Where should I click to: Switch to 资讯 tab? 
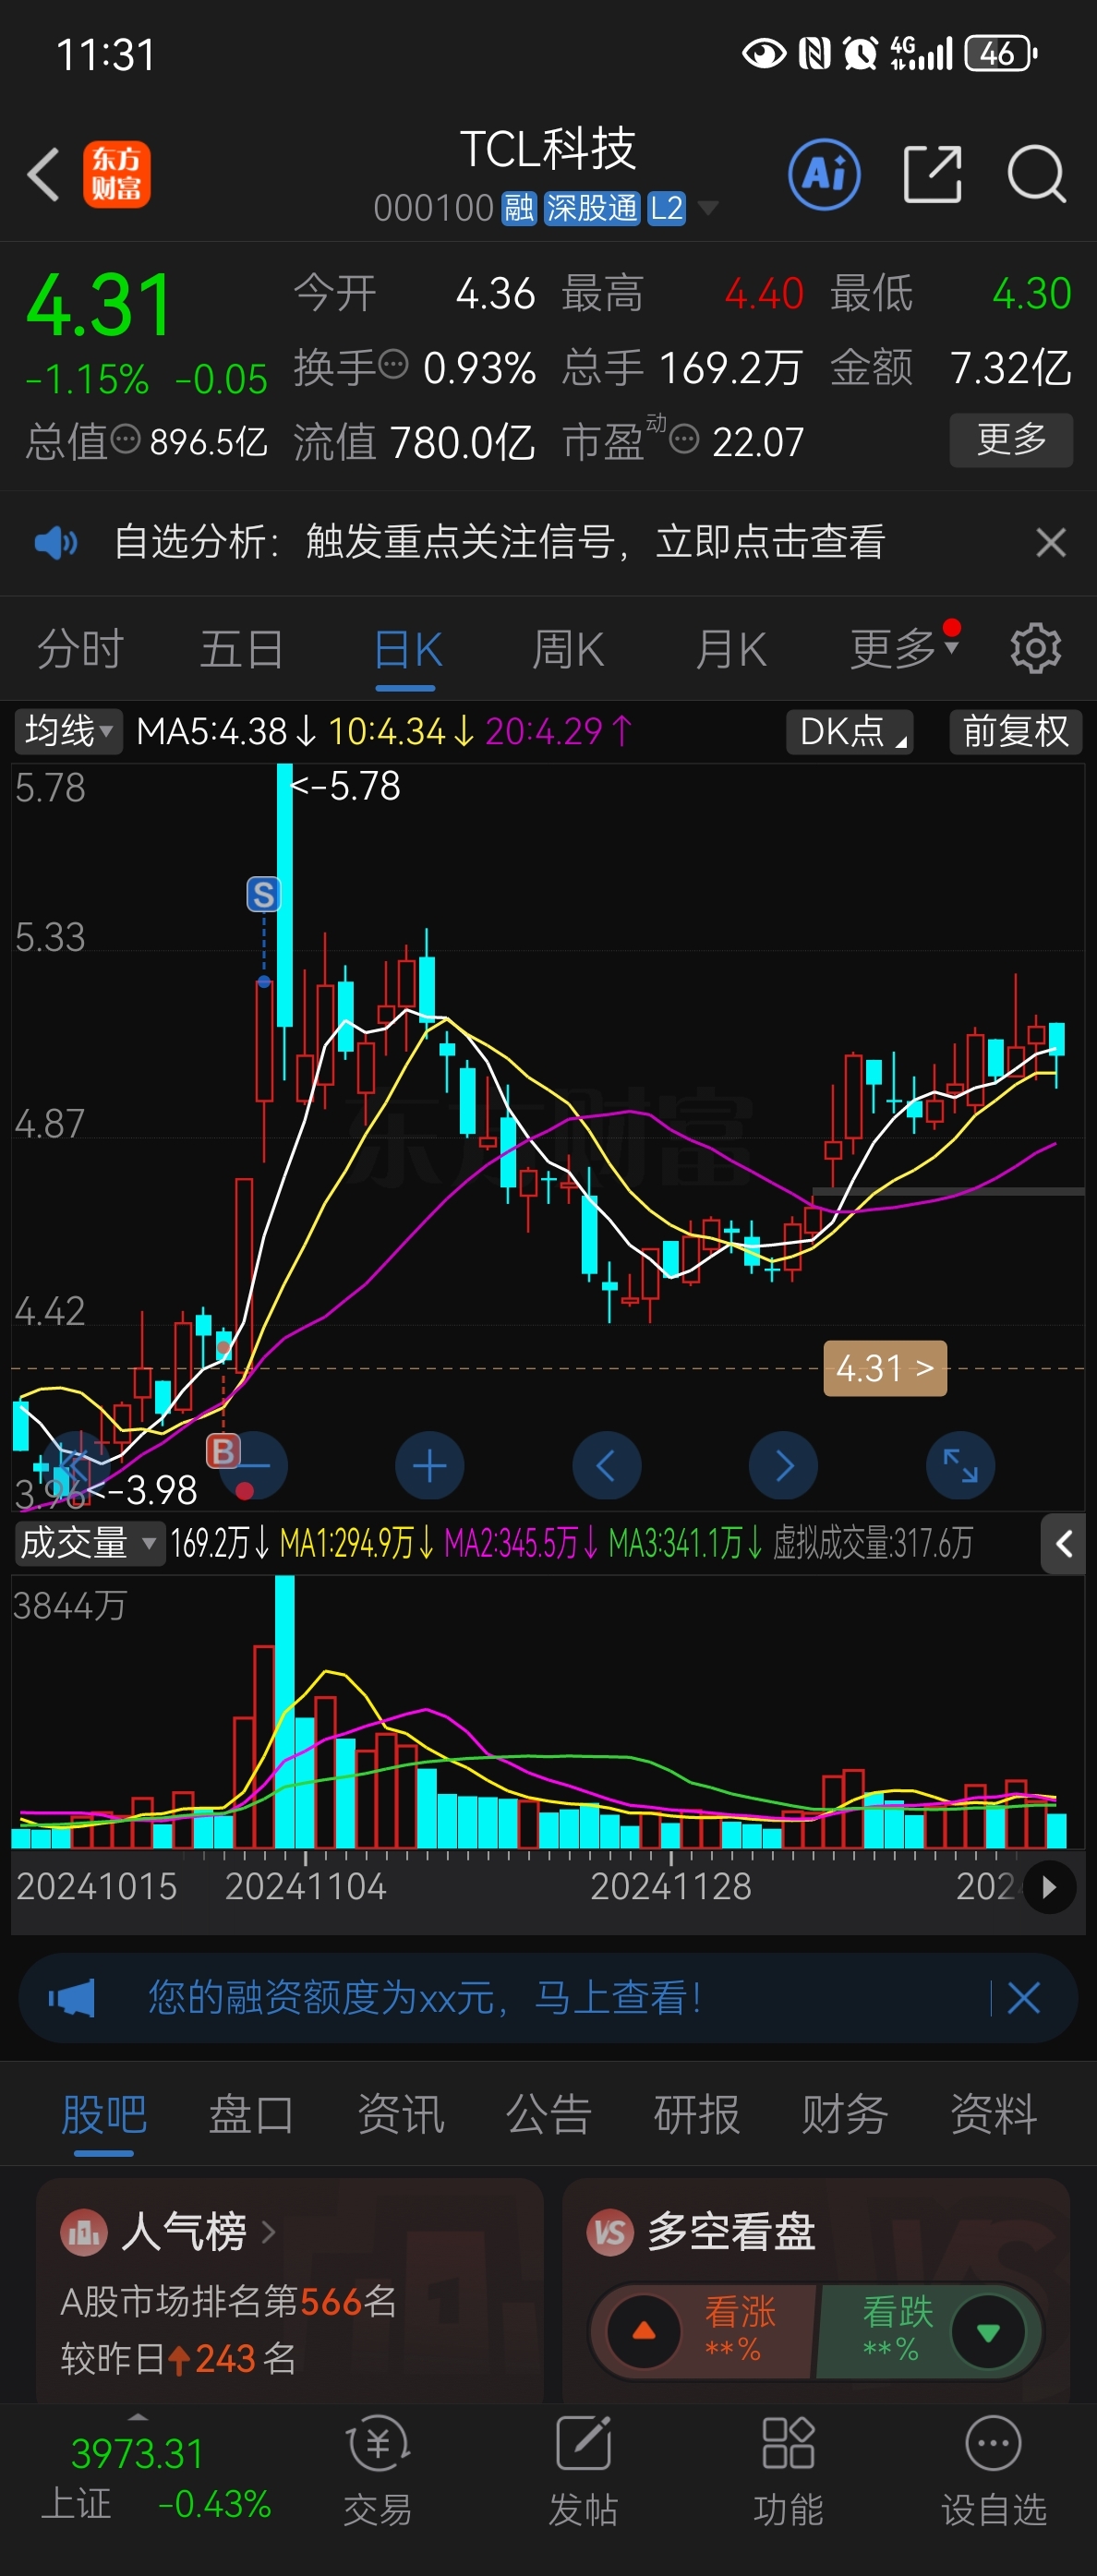[x=401, y=2114]
